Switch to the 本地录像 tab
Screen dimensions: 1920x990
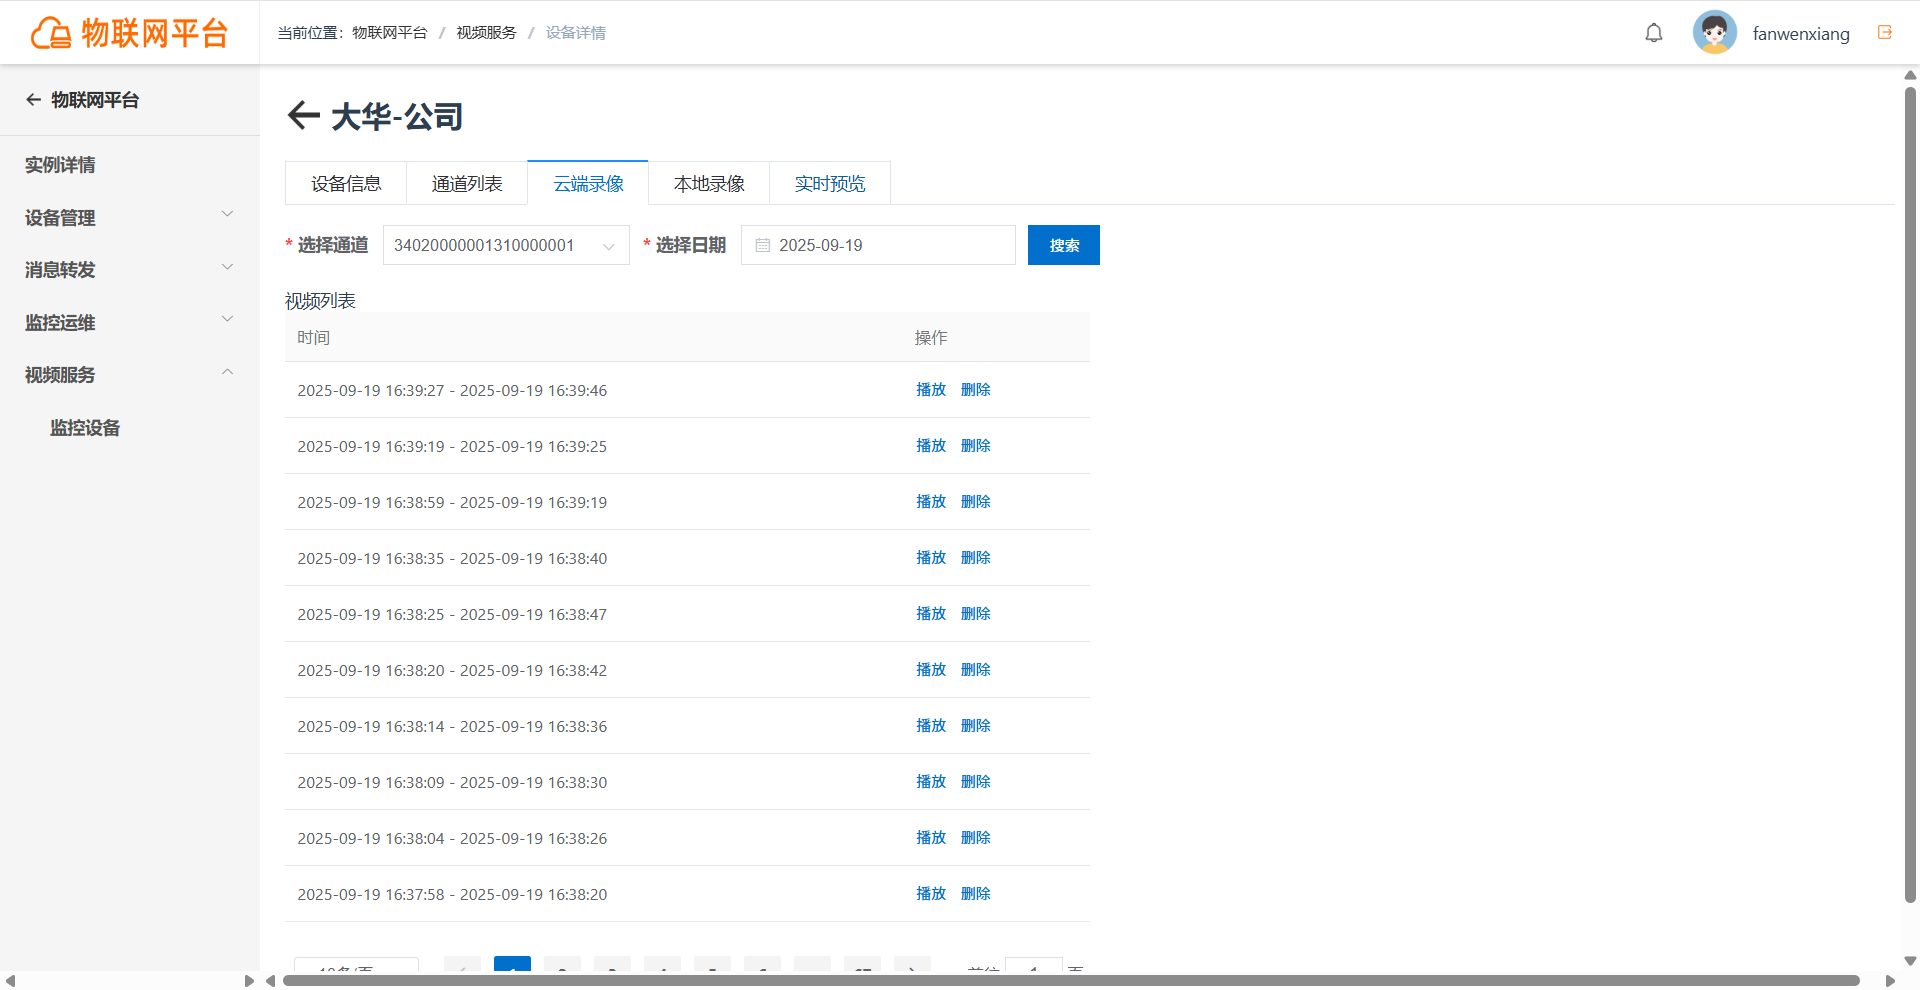(x=709, y=183)
